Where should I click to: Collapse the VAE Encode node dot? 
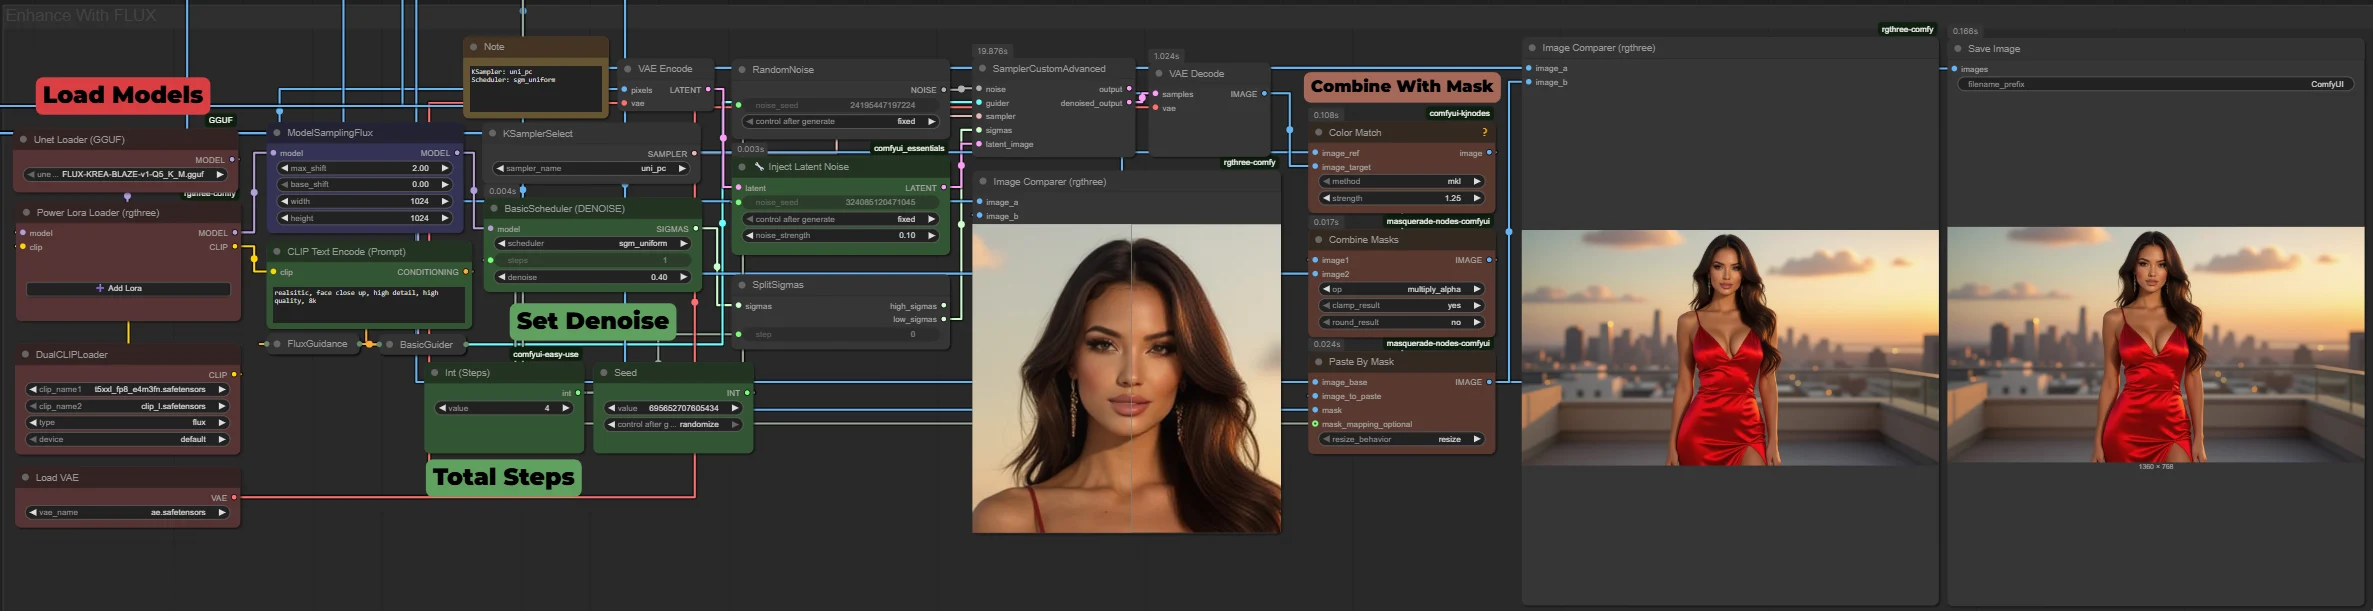pyautogui.click(x=628, y=69)
